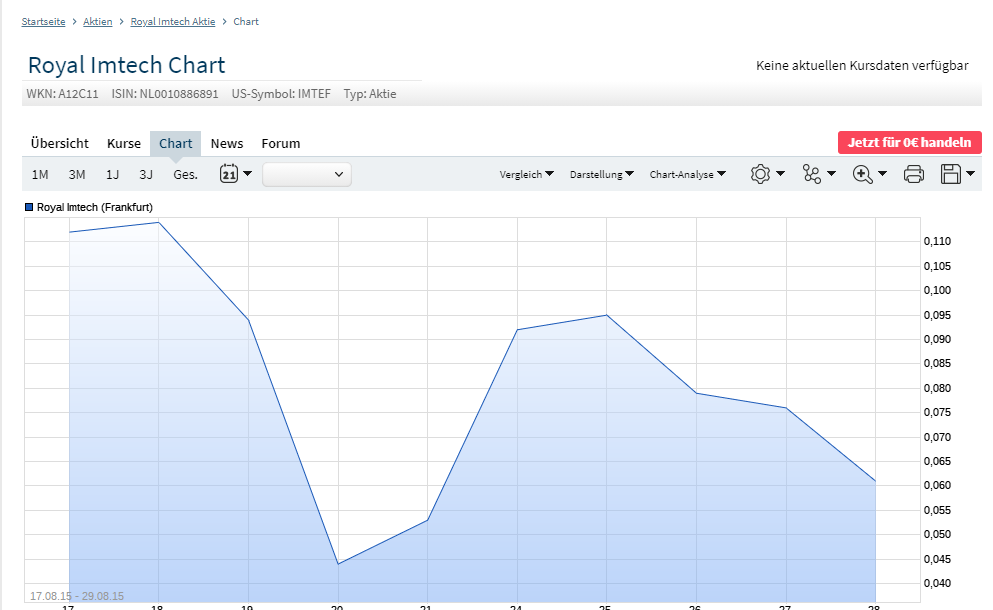Click the Chart breadcrumb text
993x610 pixels.
click(246, 22)
